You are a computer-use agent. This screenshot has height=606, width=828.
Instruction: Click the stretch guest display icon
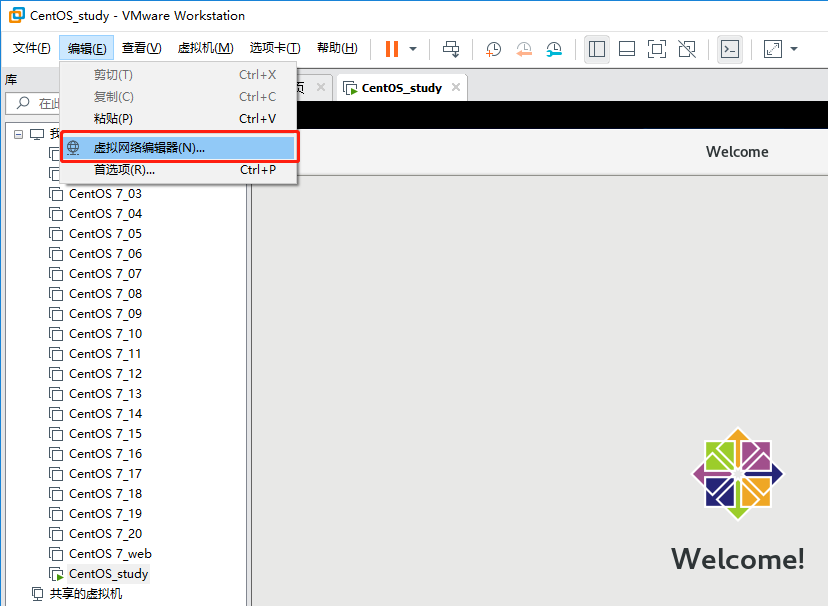click(773, 49)
